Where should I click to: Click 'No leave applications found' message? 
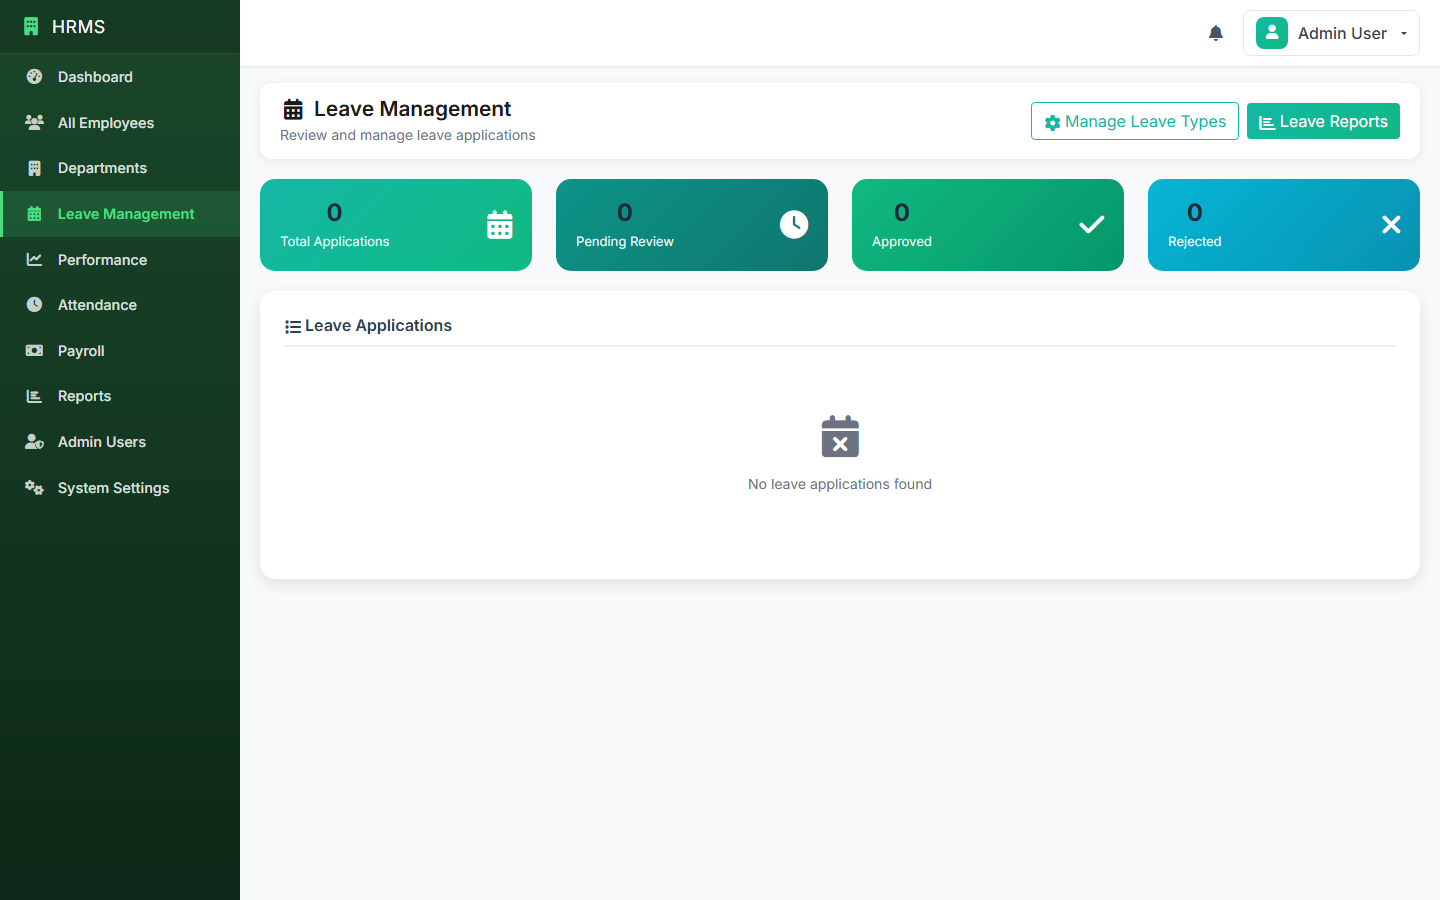840,484
